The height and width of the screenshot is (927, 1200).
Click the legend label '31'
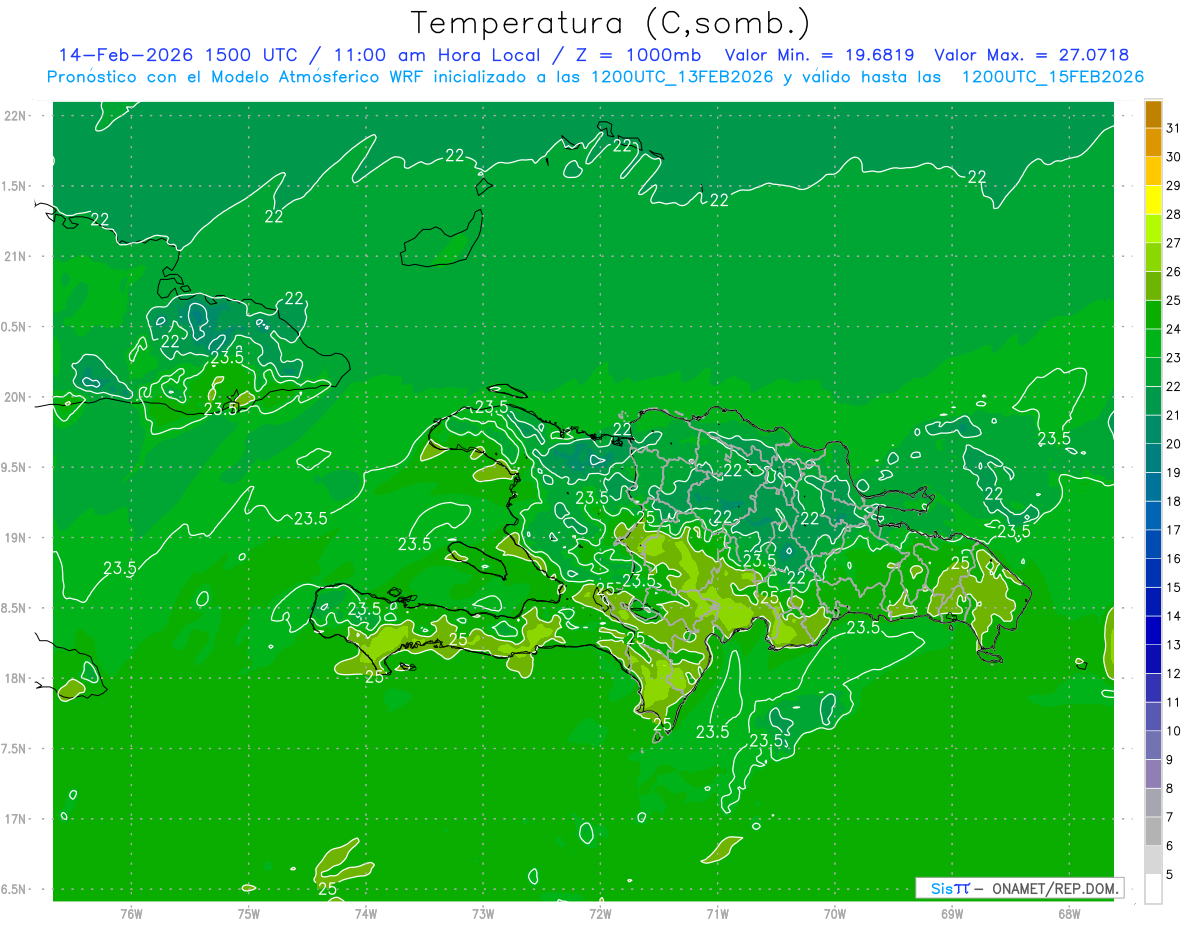1173,128
